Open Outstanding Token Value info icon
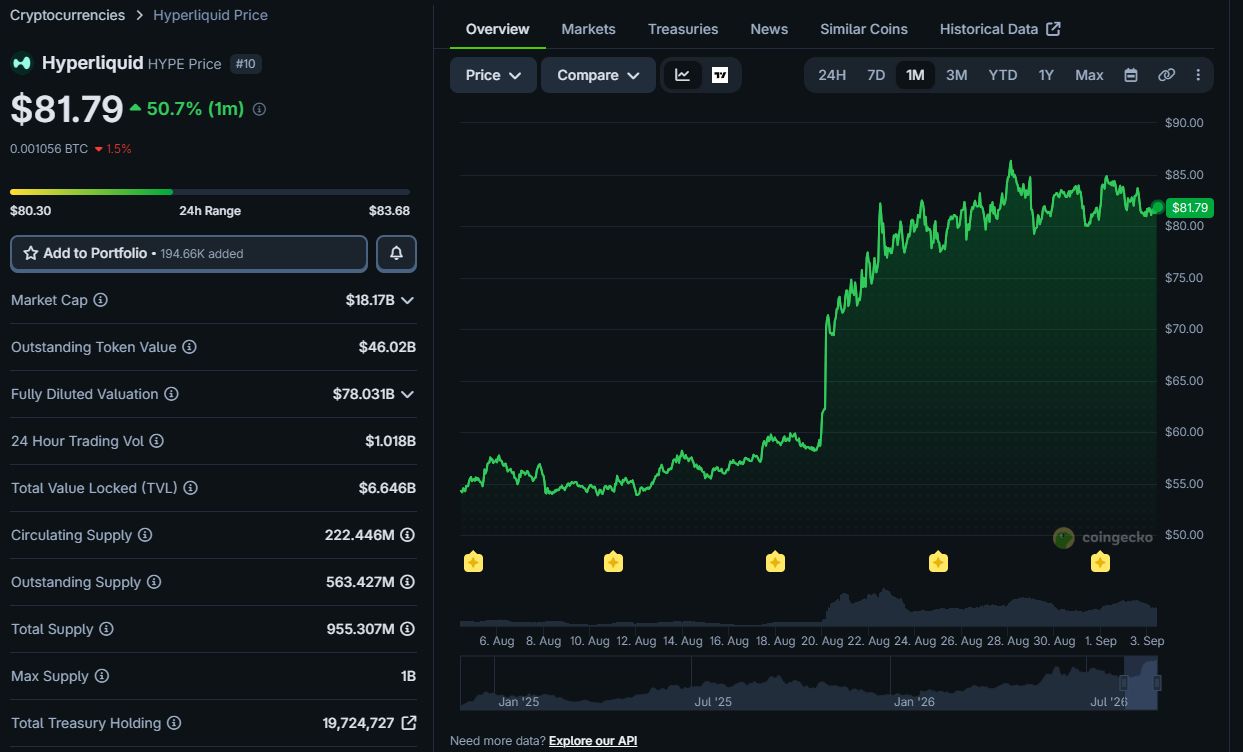 [189, 347]
